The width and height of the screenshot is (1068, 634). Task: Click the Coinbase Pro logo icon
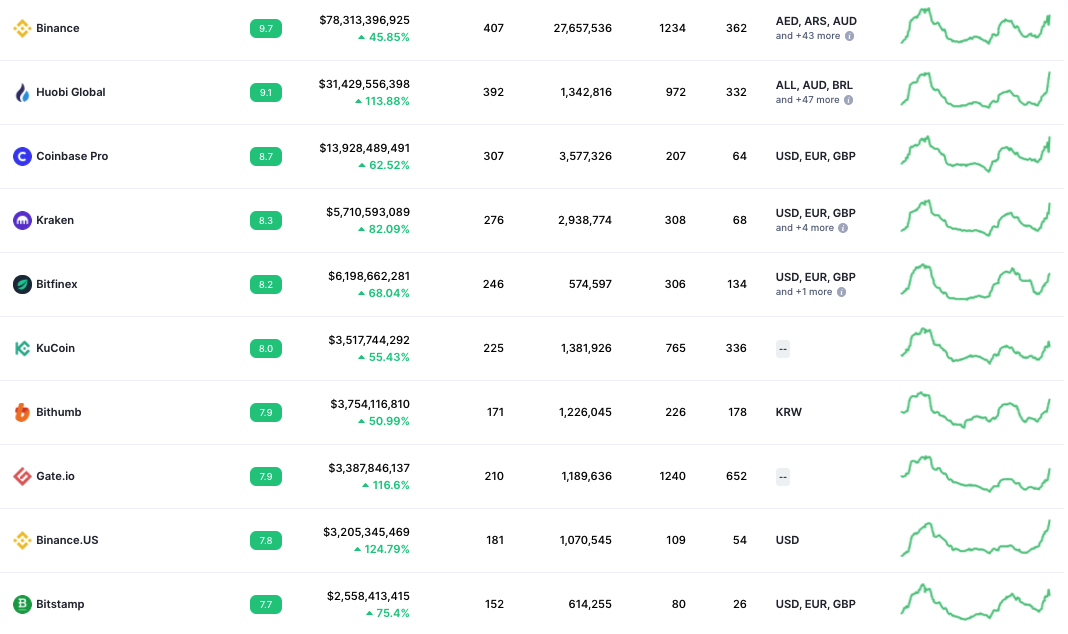(x=22, y=156)
